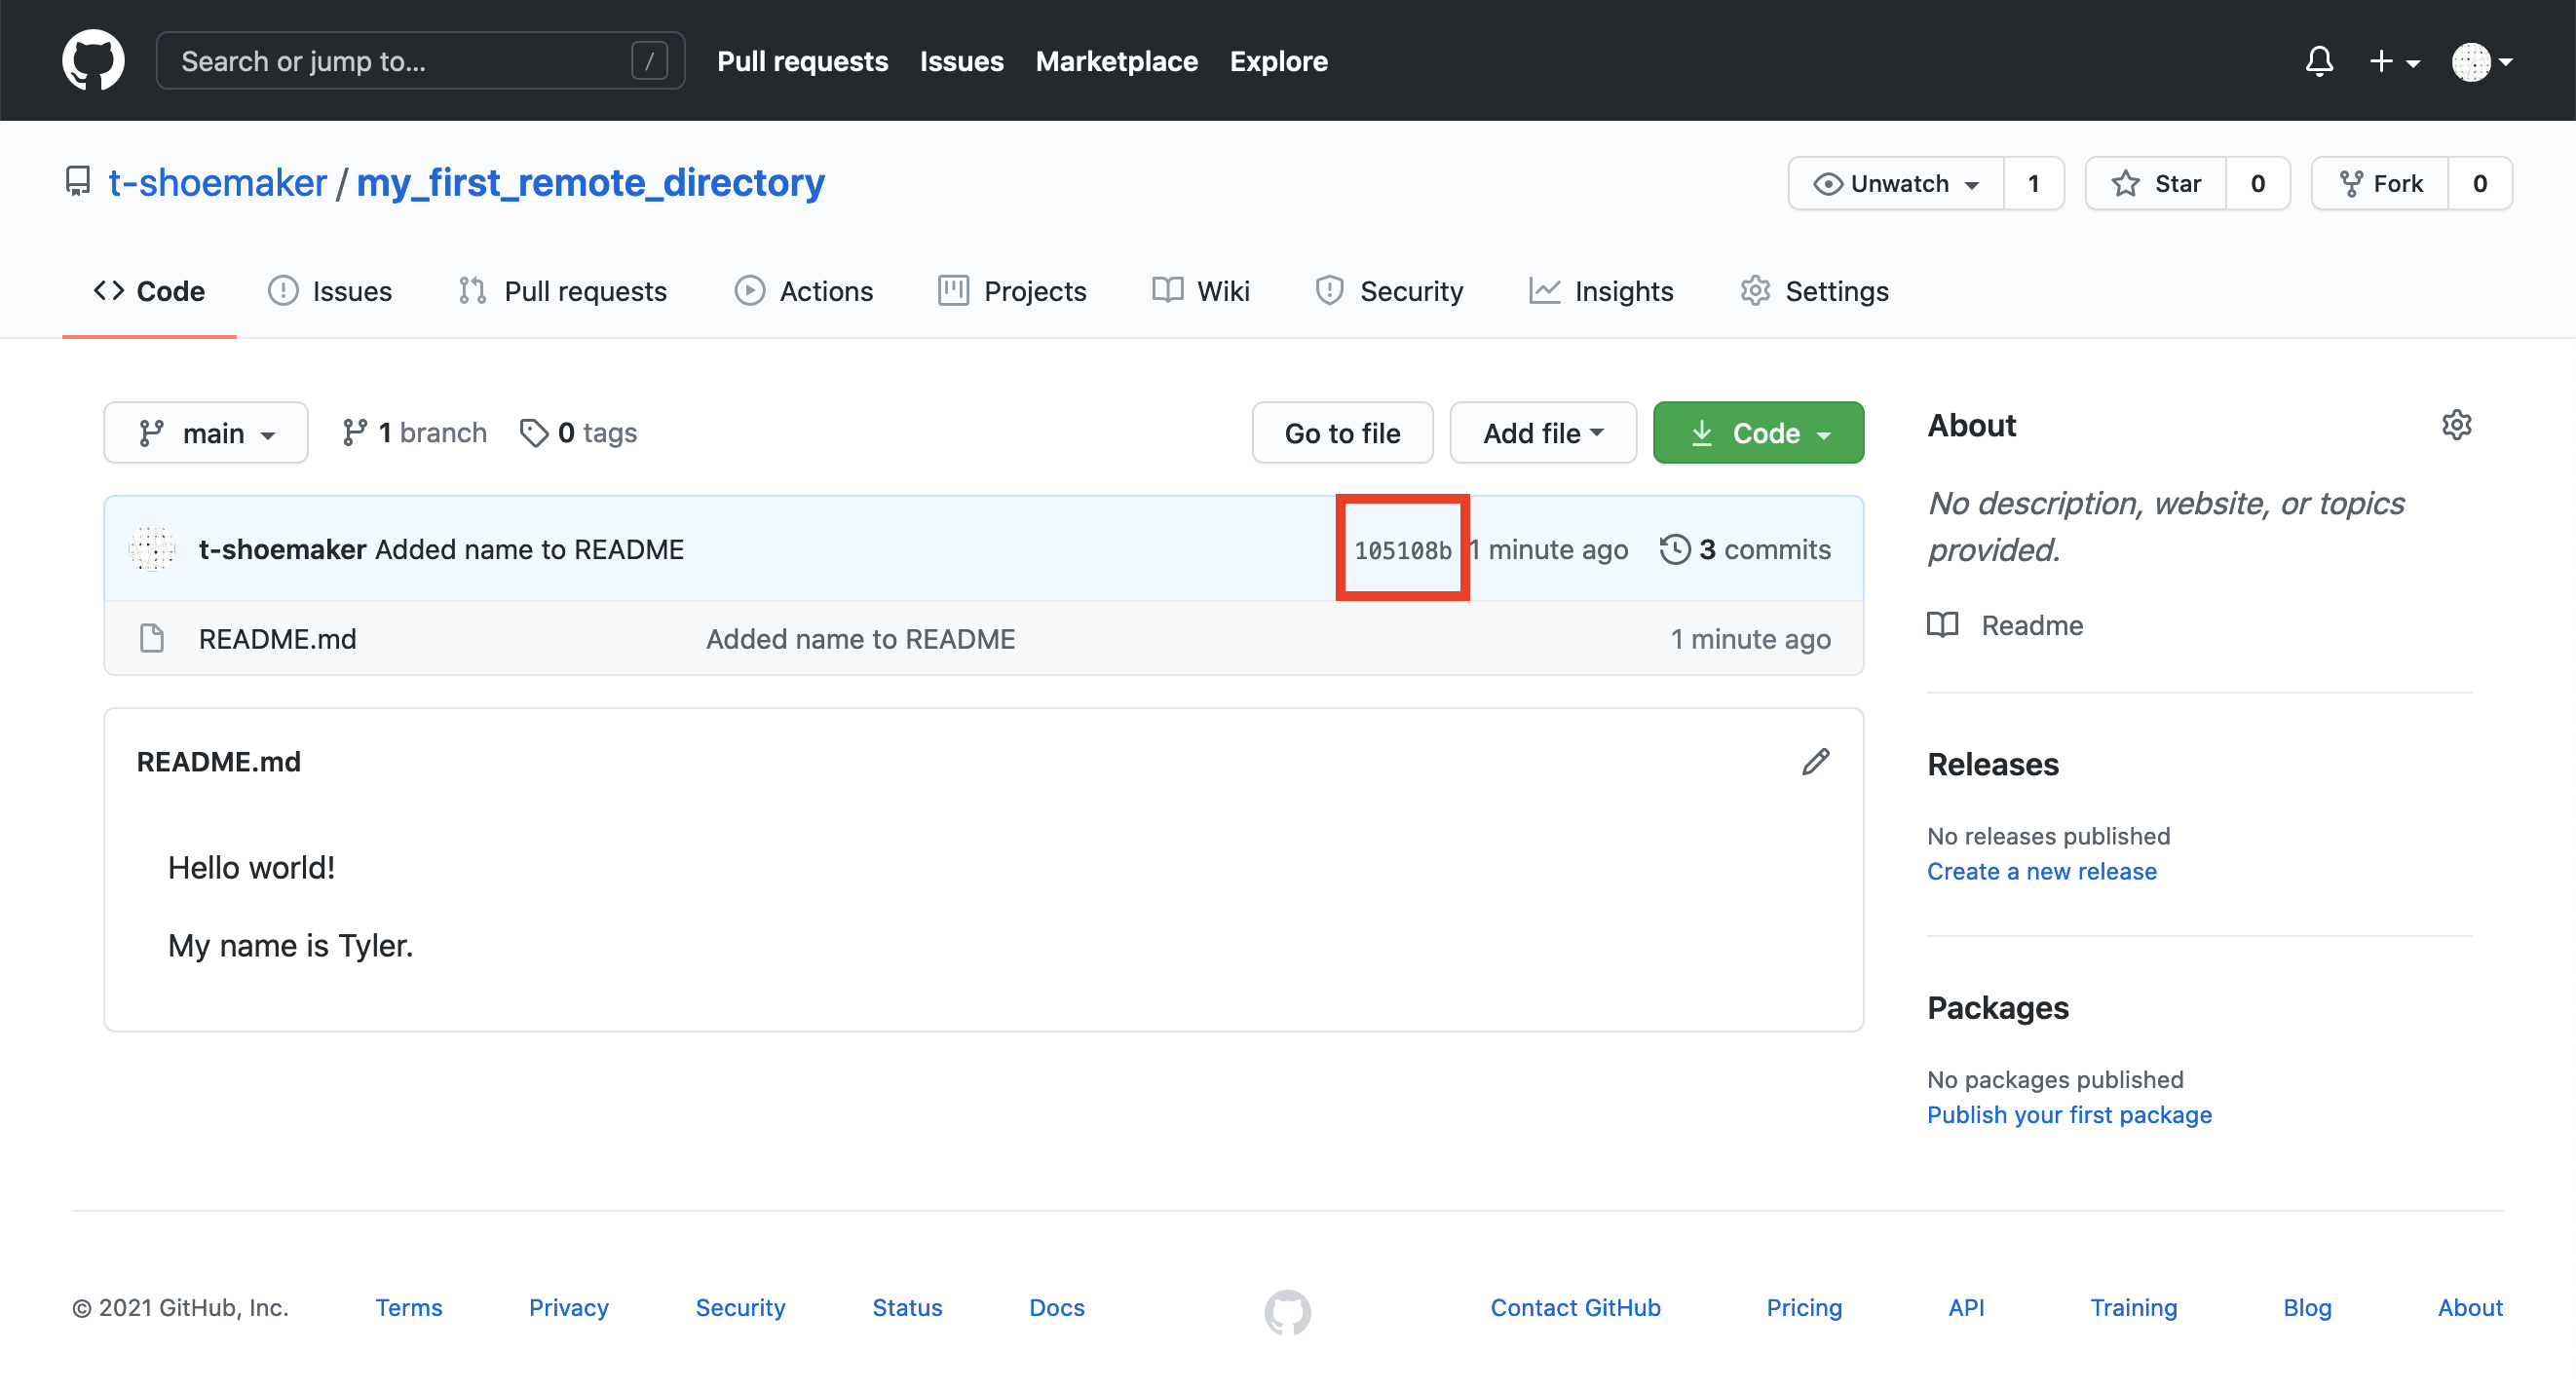Viewport: 2576px width, 1389px height.
Task: Click the Packages heading
Action: pyautogui.click(x=1997, y=1008)
